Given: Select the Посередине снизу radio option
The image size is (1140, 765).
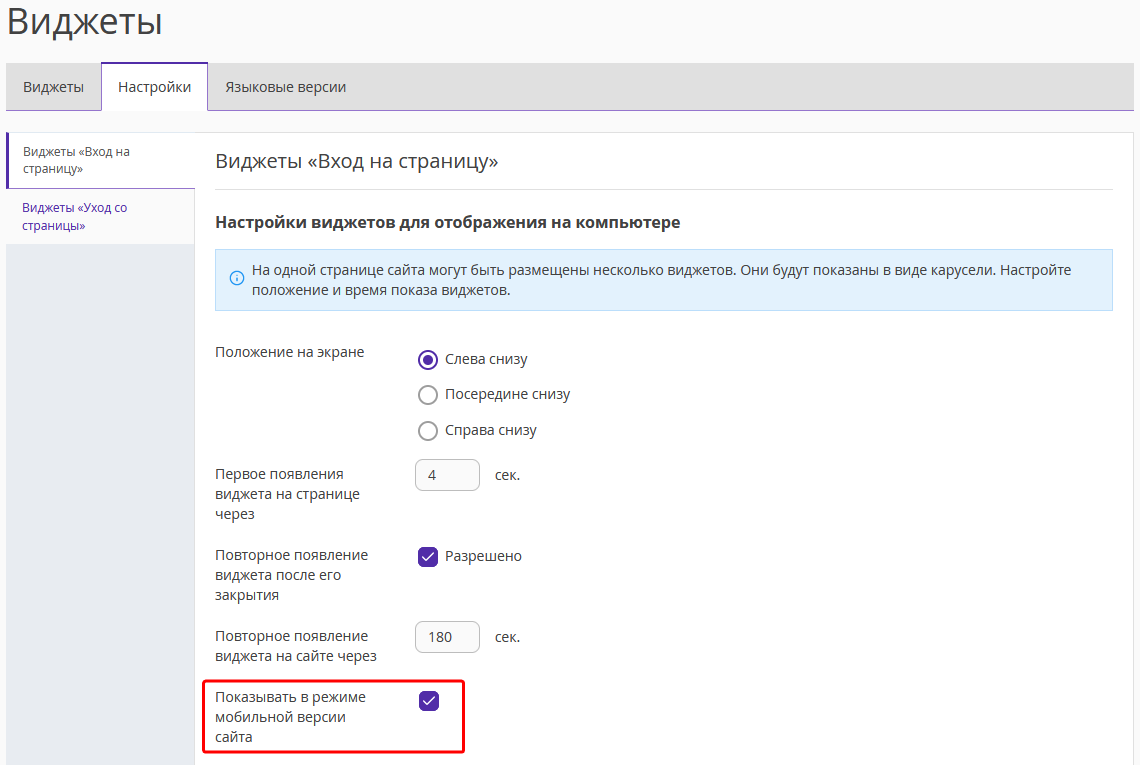Looking at the screenshot, I should (428, 395).
